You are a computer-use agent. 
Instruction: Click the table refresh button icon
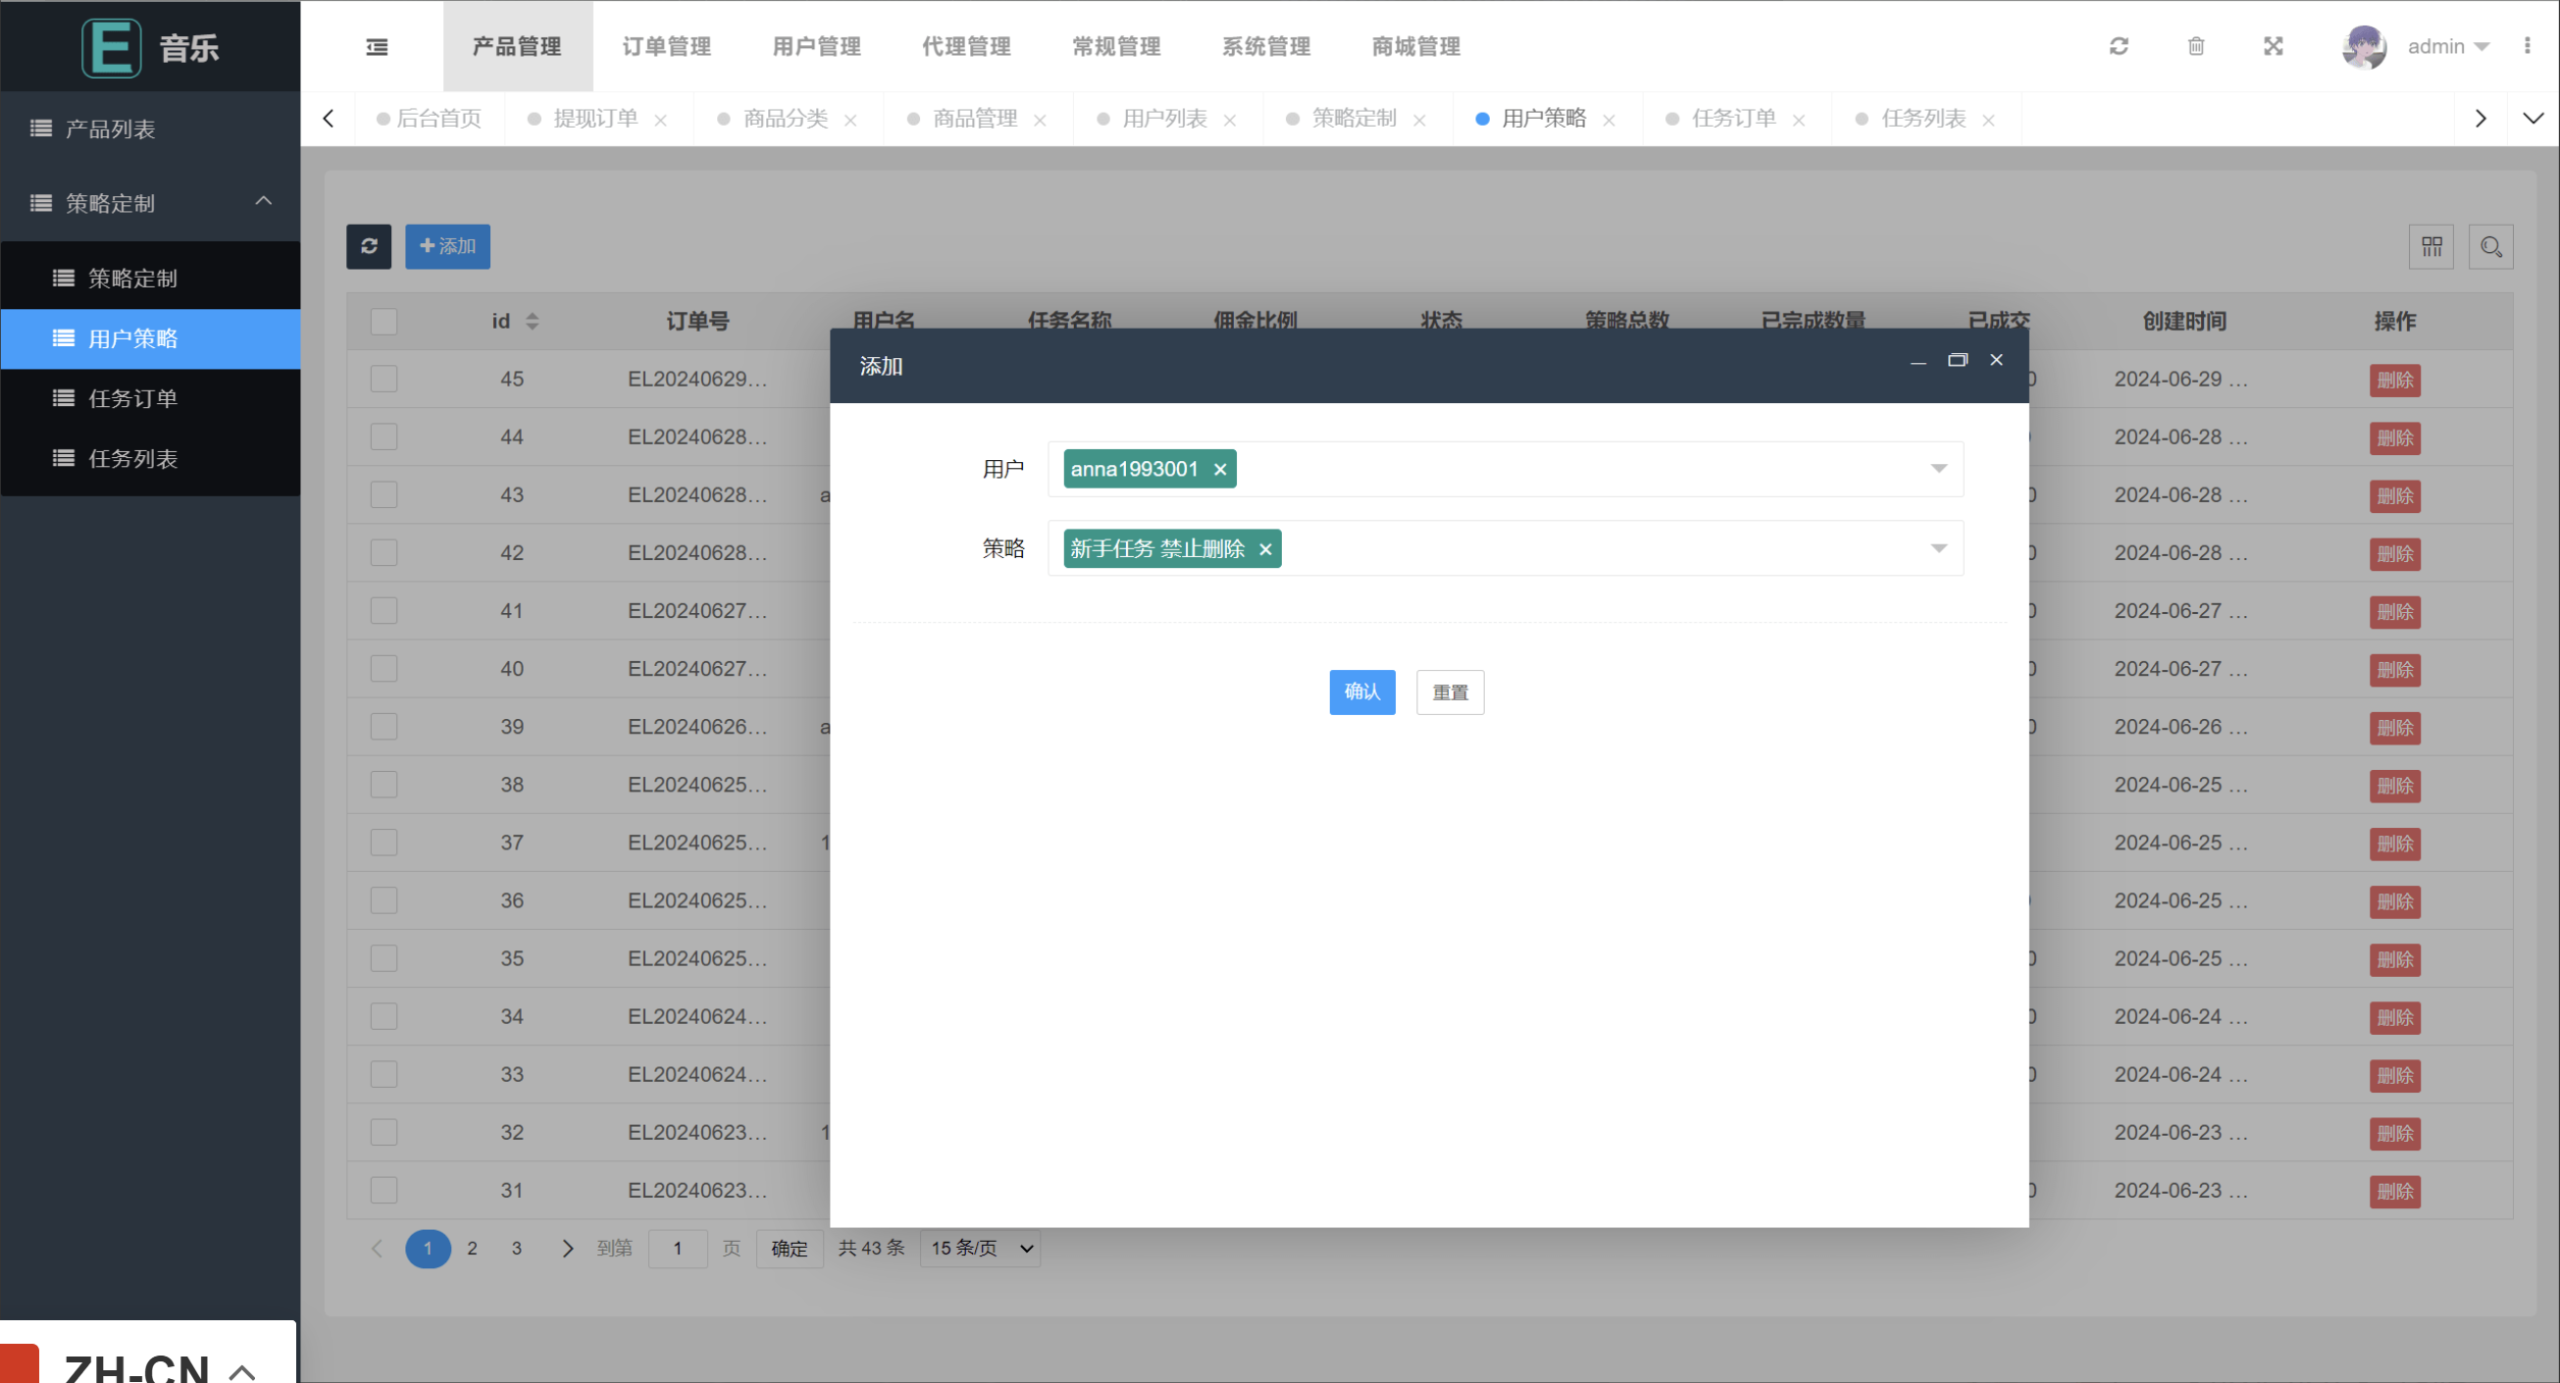(369, 246)
